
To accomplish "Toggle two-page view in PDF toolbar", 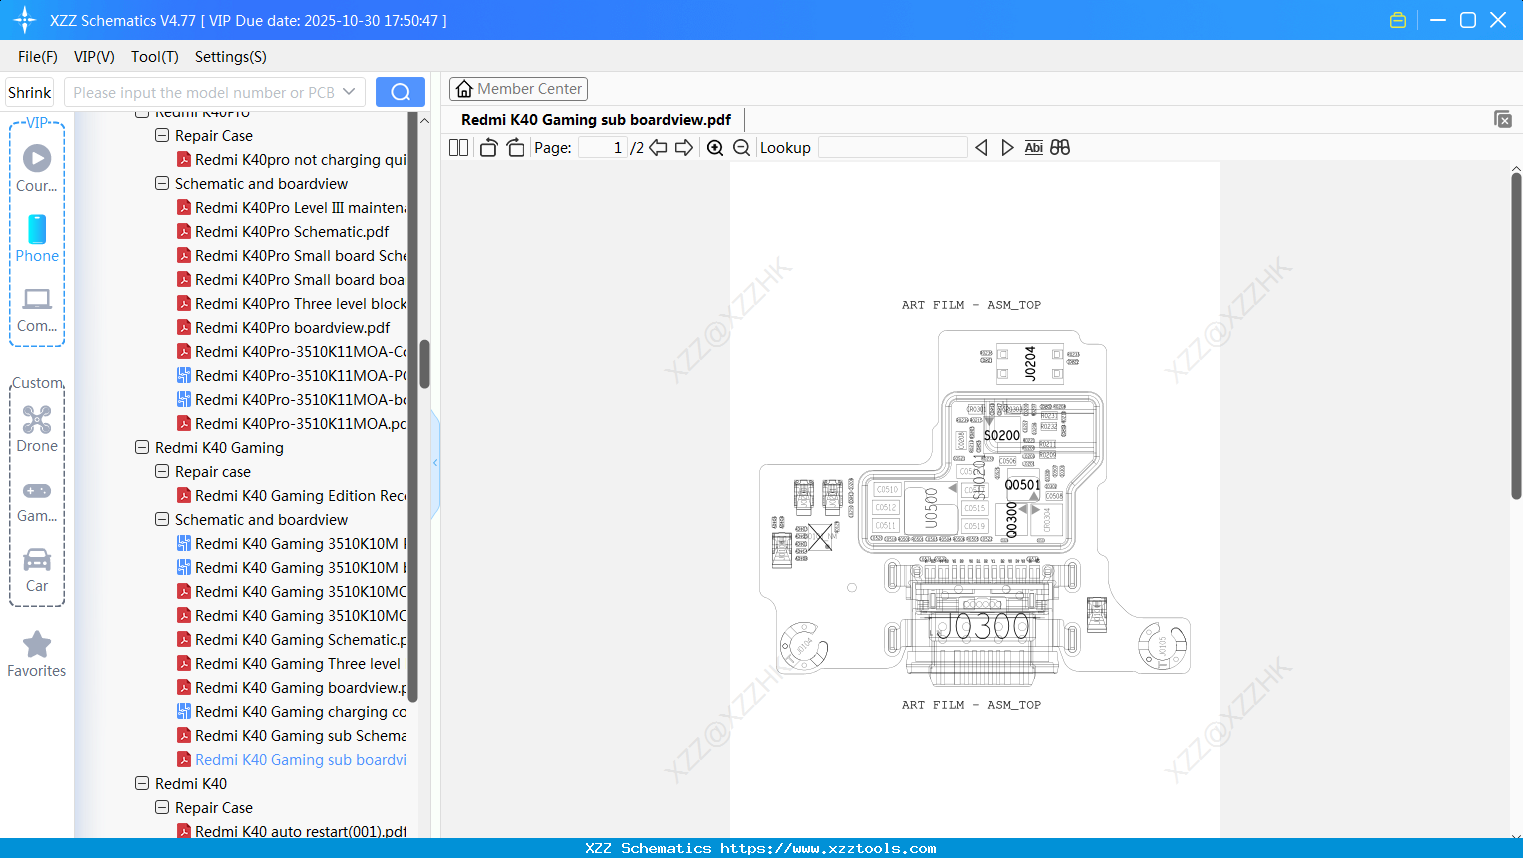I will click(459, 148).
